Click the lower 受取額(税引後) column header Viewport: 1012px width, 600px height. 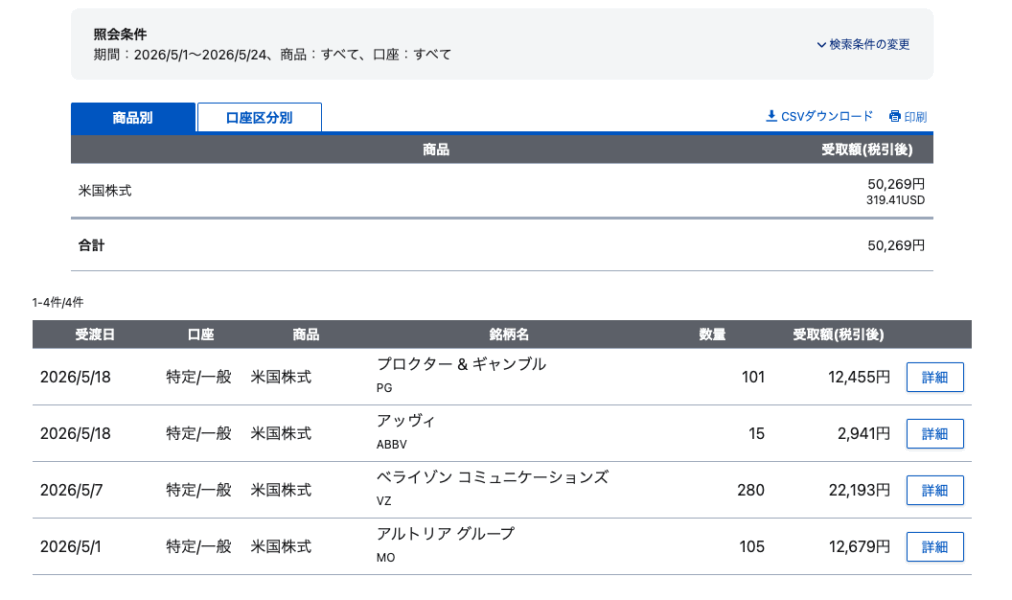click(838, 334)
